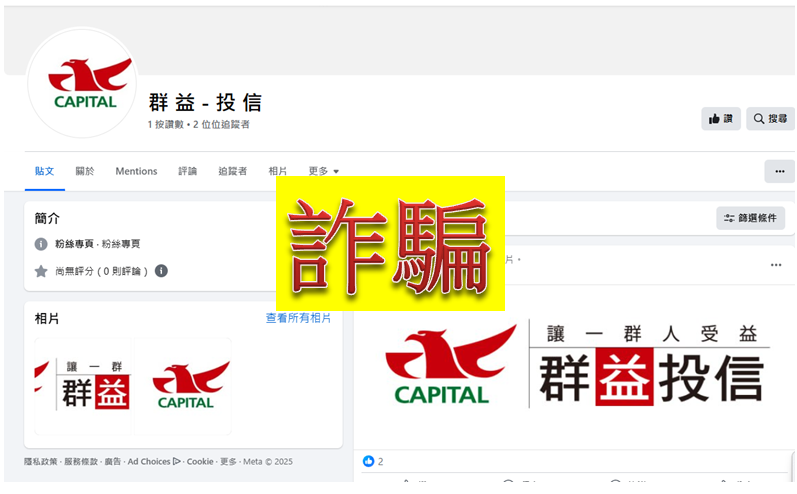Viewport: 797px width, 494px height.
Task: Open the 搜尋 search button
Action: (770, 119)
